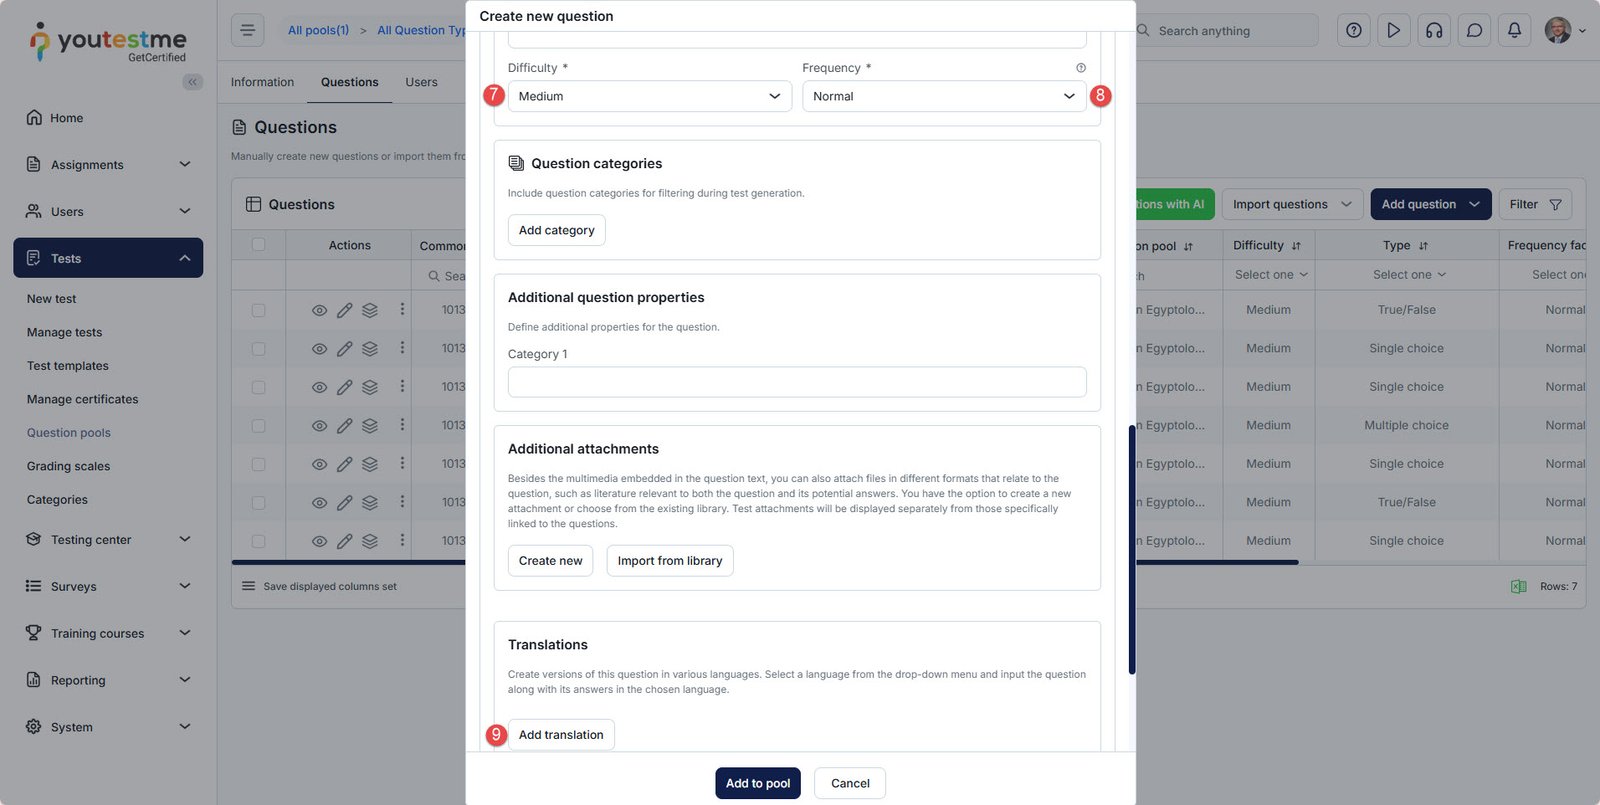Click the Category 1 text field
The image size is (1600, 805).
click(796, 382)
